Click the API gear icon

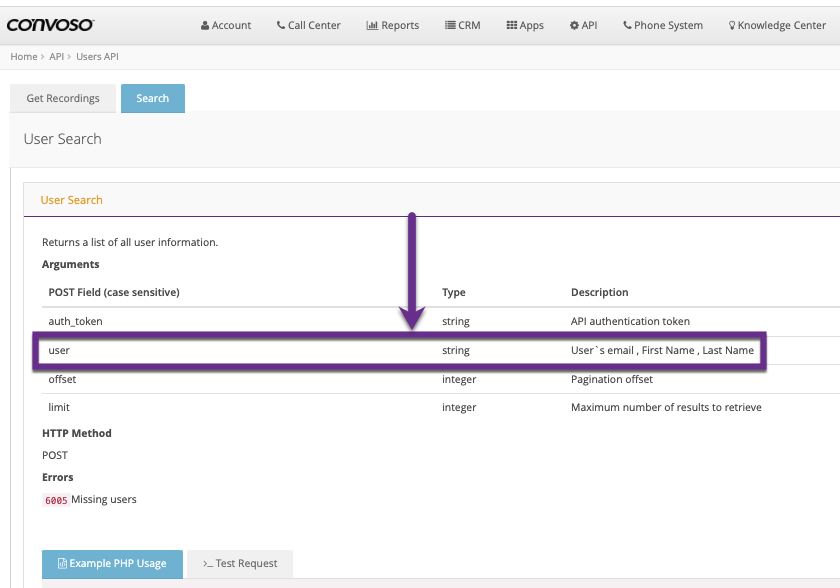(574, 25)
